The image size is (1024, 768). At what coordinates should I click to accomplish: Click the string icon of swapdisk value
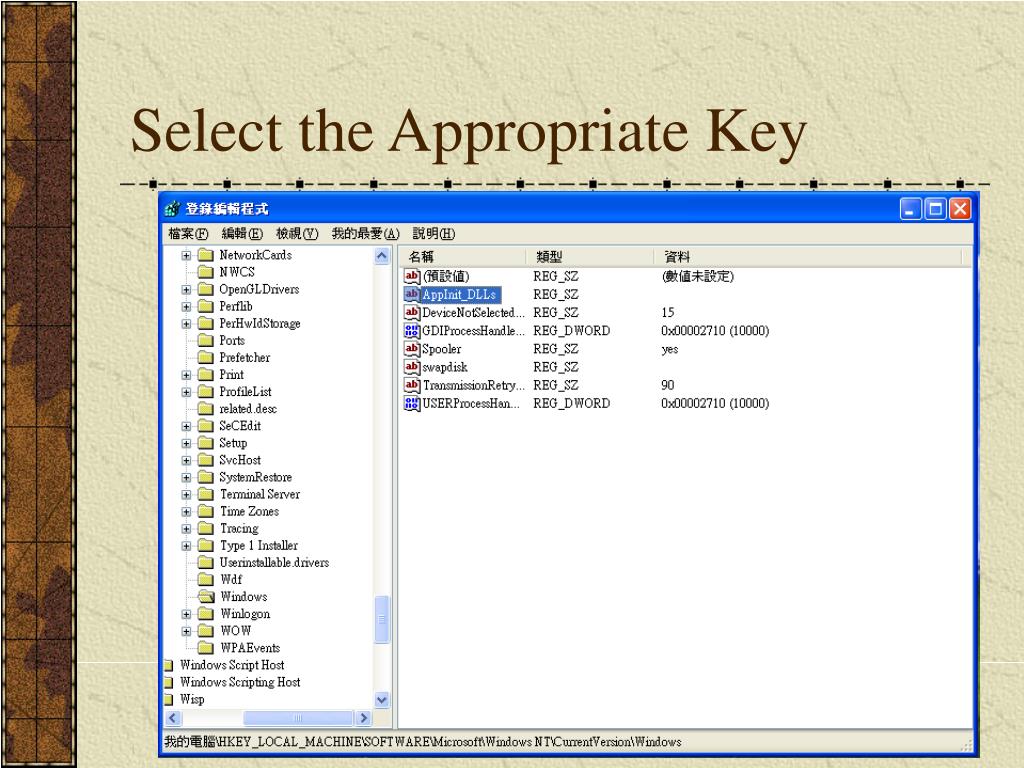click(412, 367)
